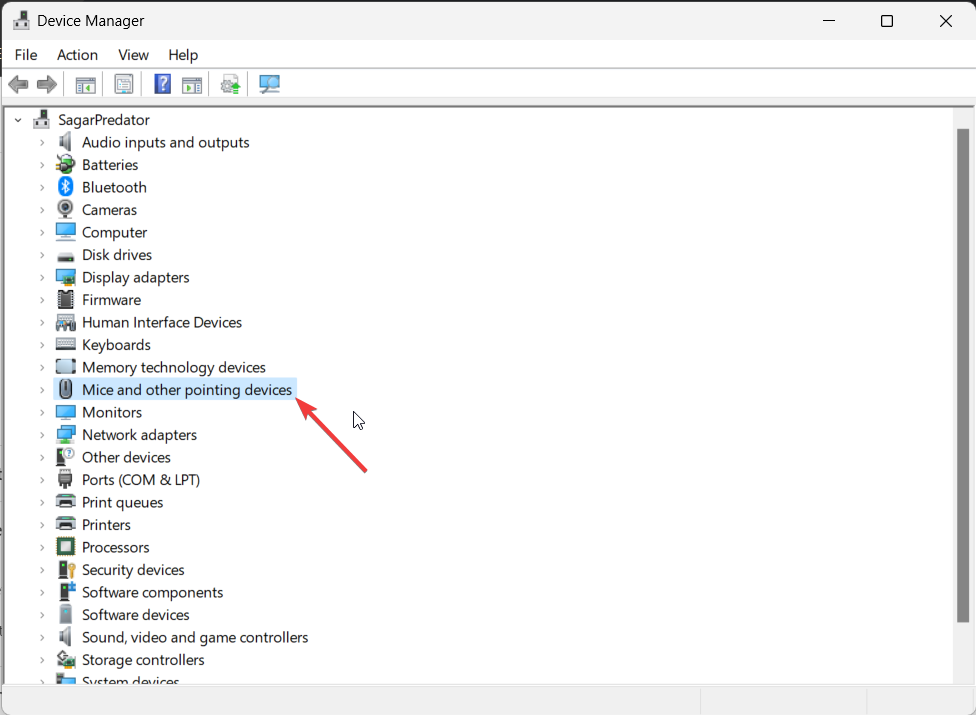976x715 pixels.
Task: Select the Keyboards label
Action: (116, 345)
